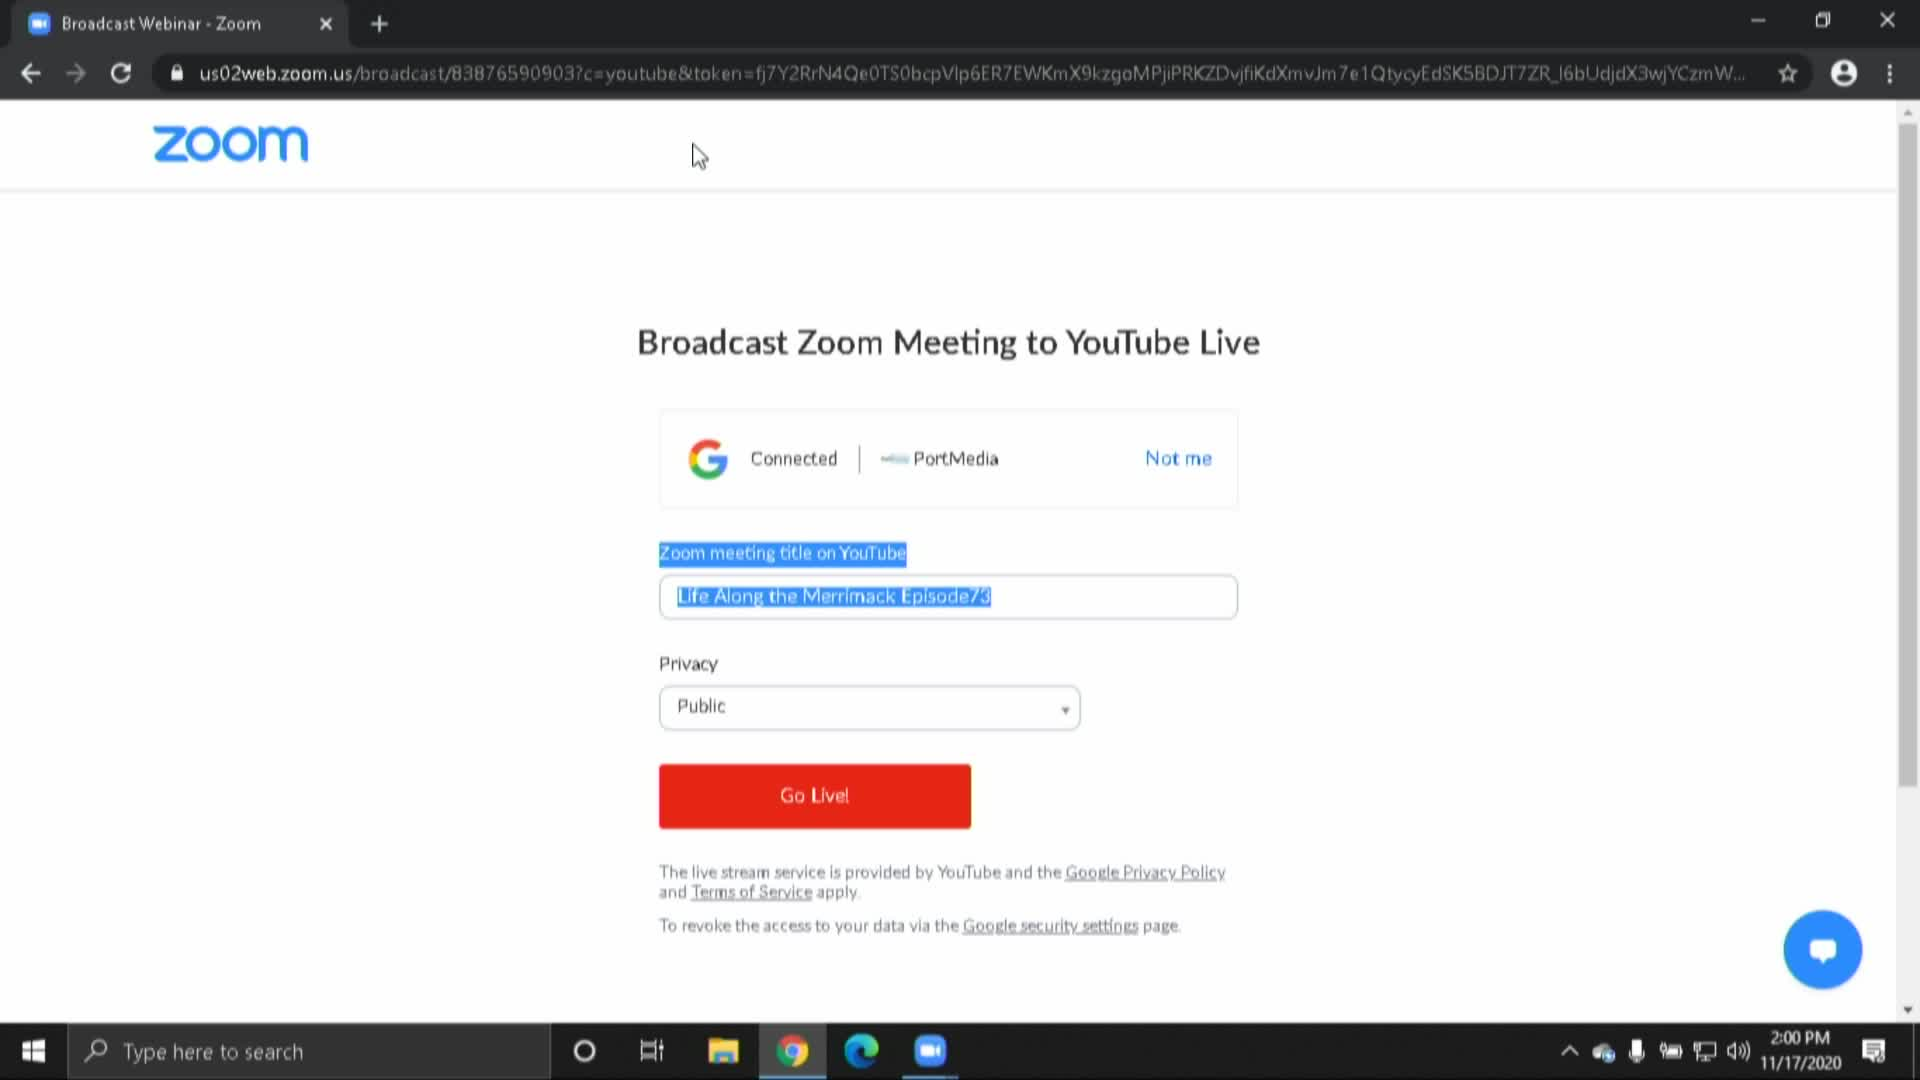The height and width of the screenshot is (1080, 1920).
Task: Open Cortana circle icon
Action: pos(584,1051)
